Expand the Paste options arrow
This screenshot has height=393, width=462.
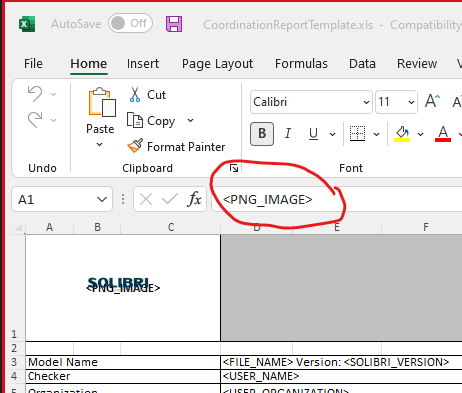pyautogui.click(x=100, y=144)
